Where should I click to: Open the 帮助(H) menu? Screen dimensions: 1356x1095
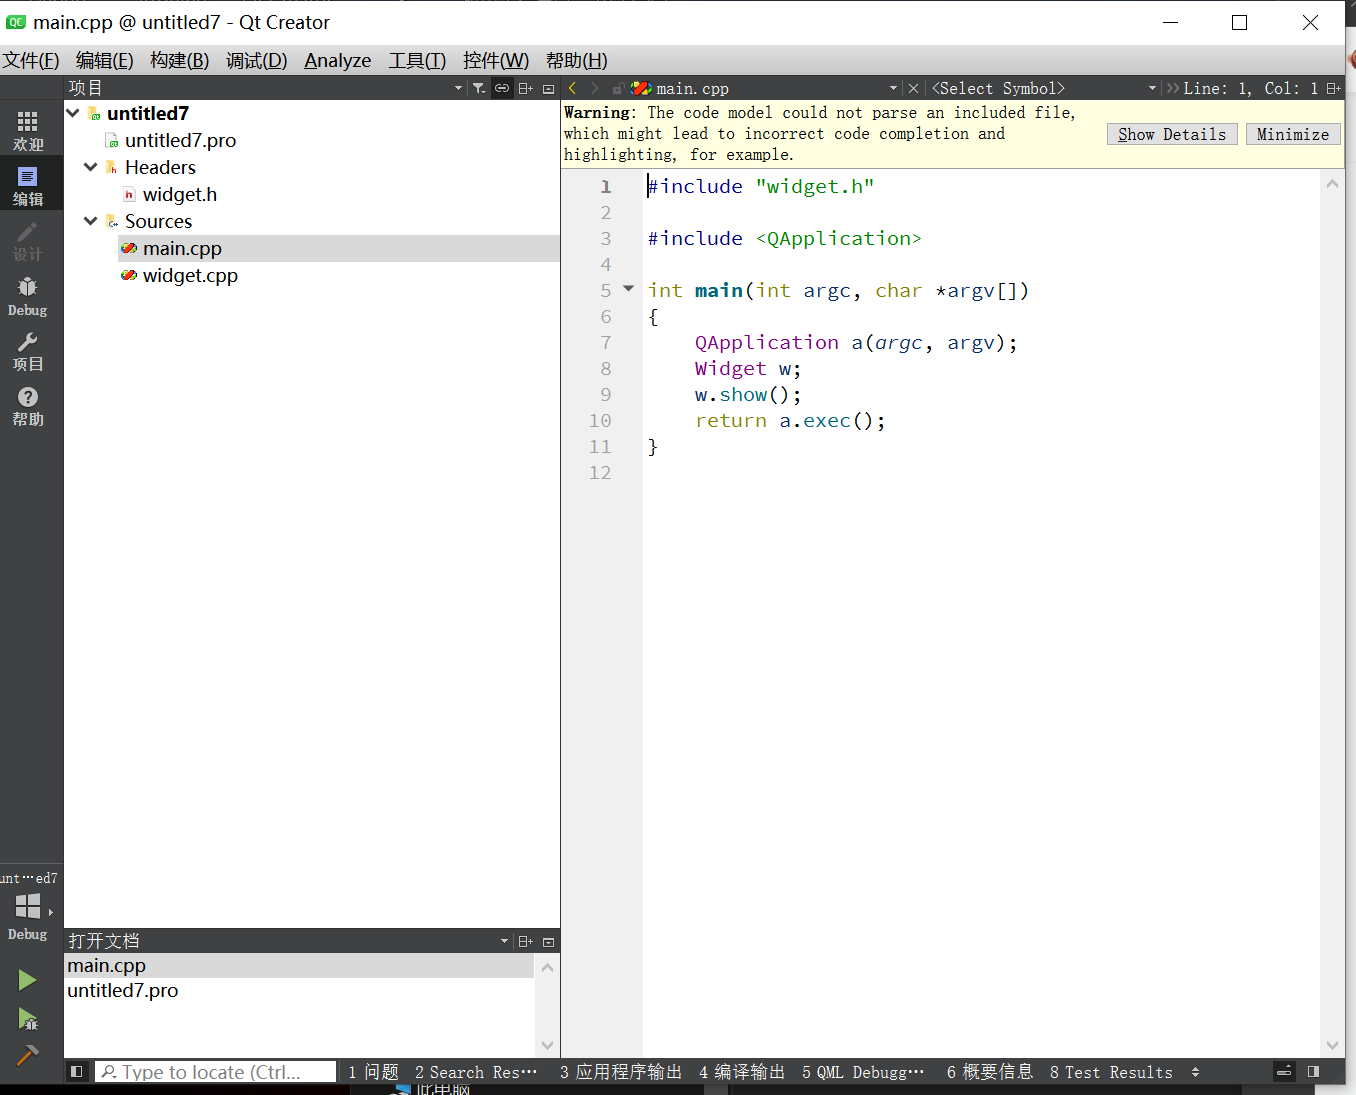pos(576,60)
